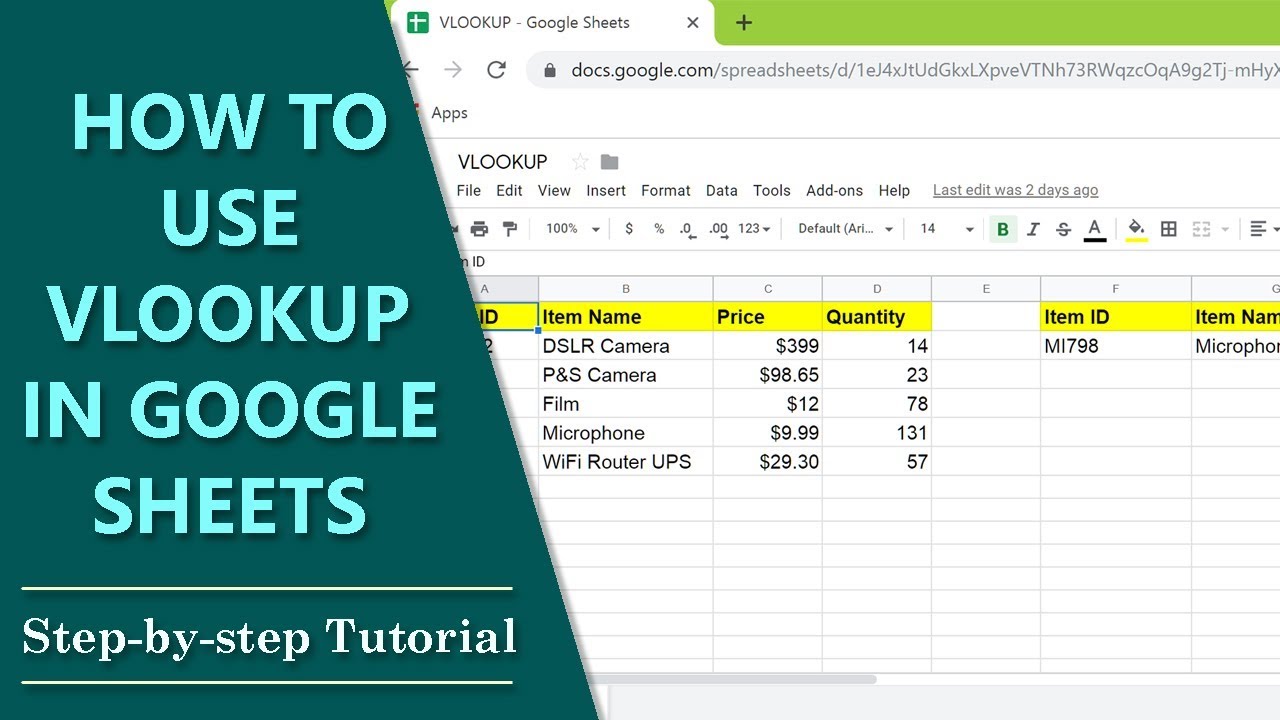Select the 'Quantity' header cell
Screen dimensions: 1280x720
[877, 317]
